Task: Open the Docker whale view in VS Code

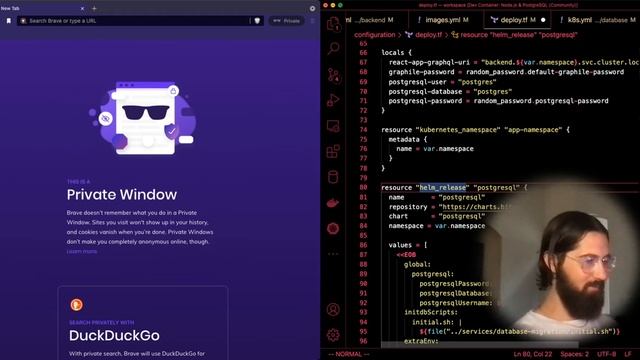Action: [x=333, y=203]
